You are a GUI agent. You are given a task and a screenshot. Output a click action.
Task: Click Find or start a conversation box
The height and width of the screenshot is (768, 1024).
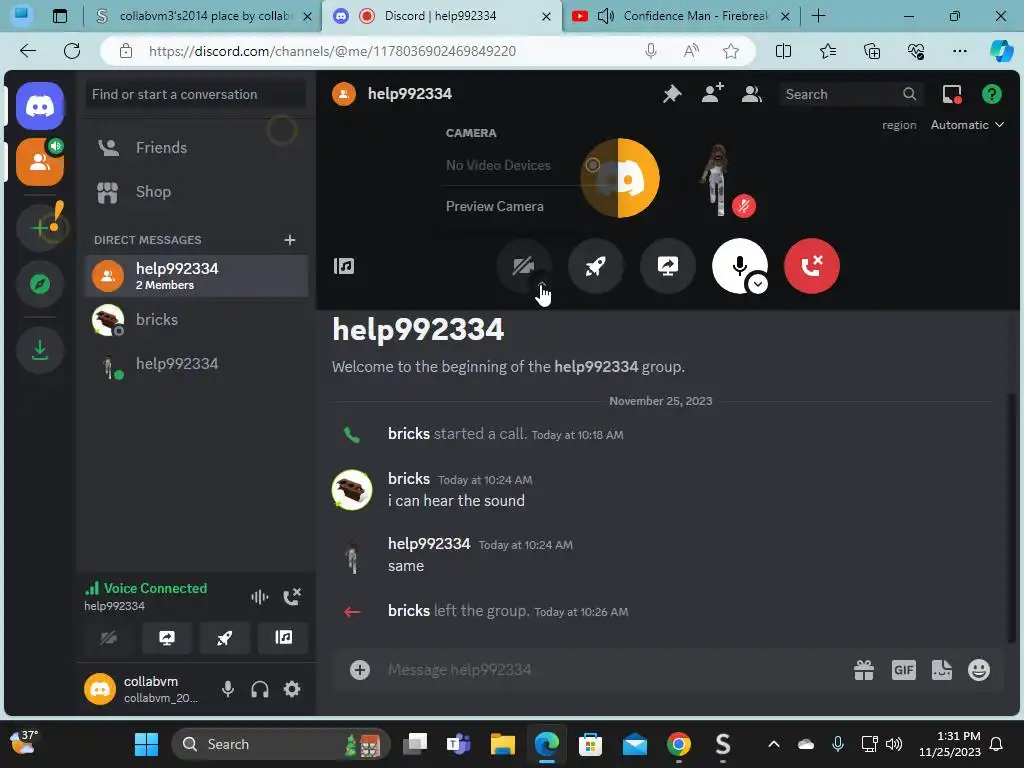coord(196,94)
